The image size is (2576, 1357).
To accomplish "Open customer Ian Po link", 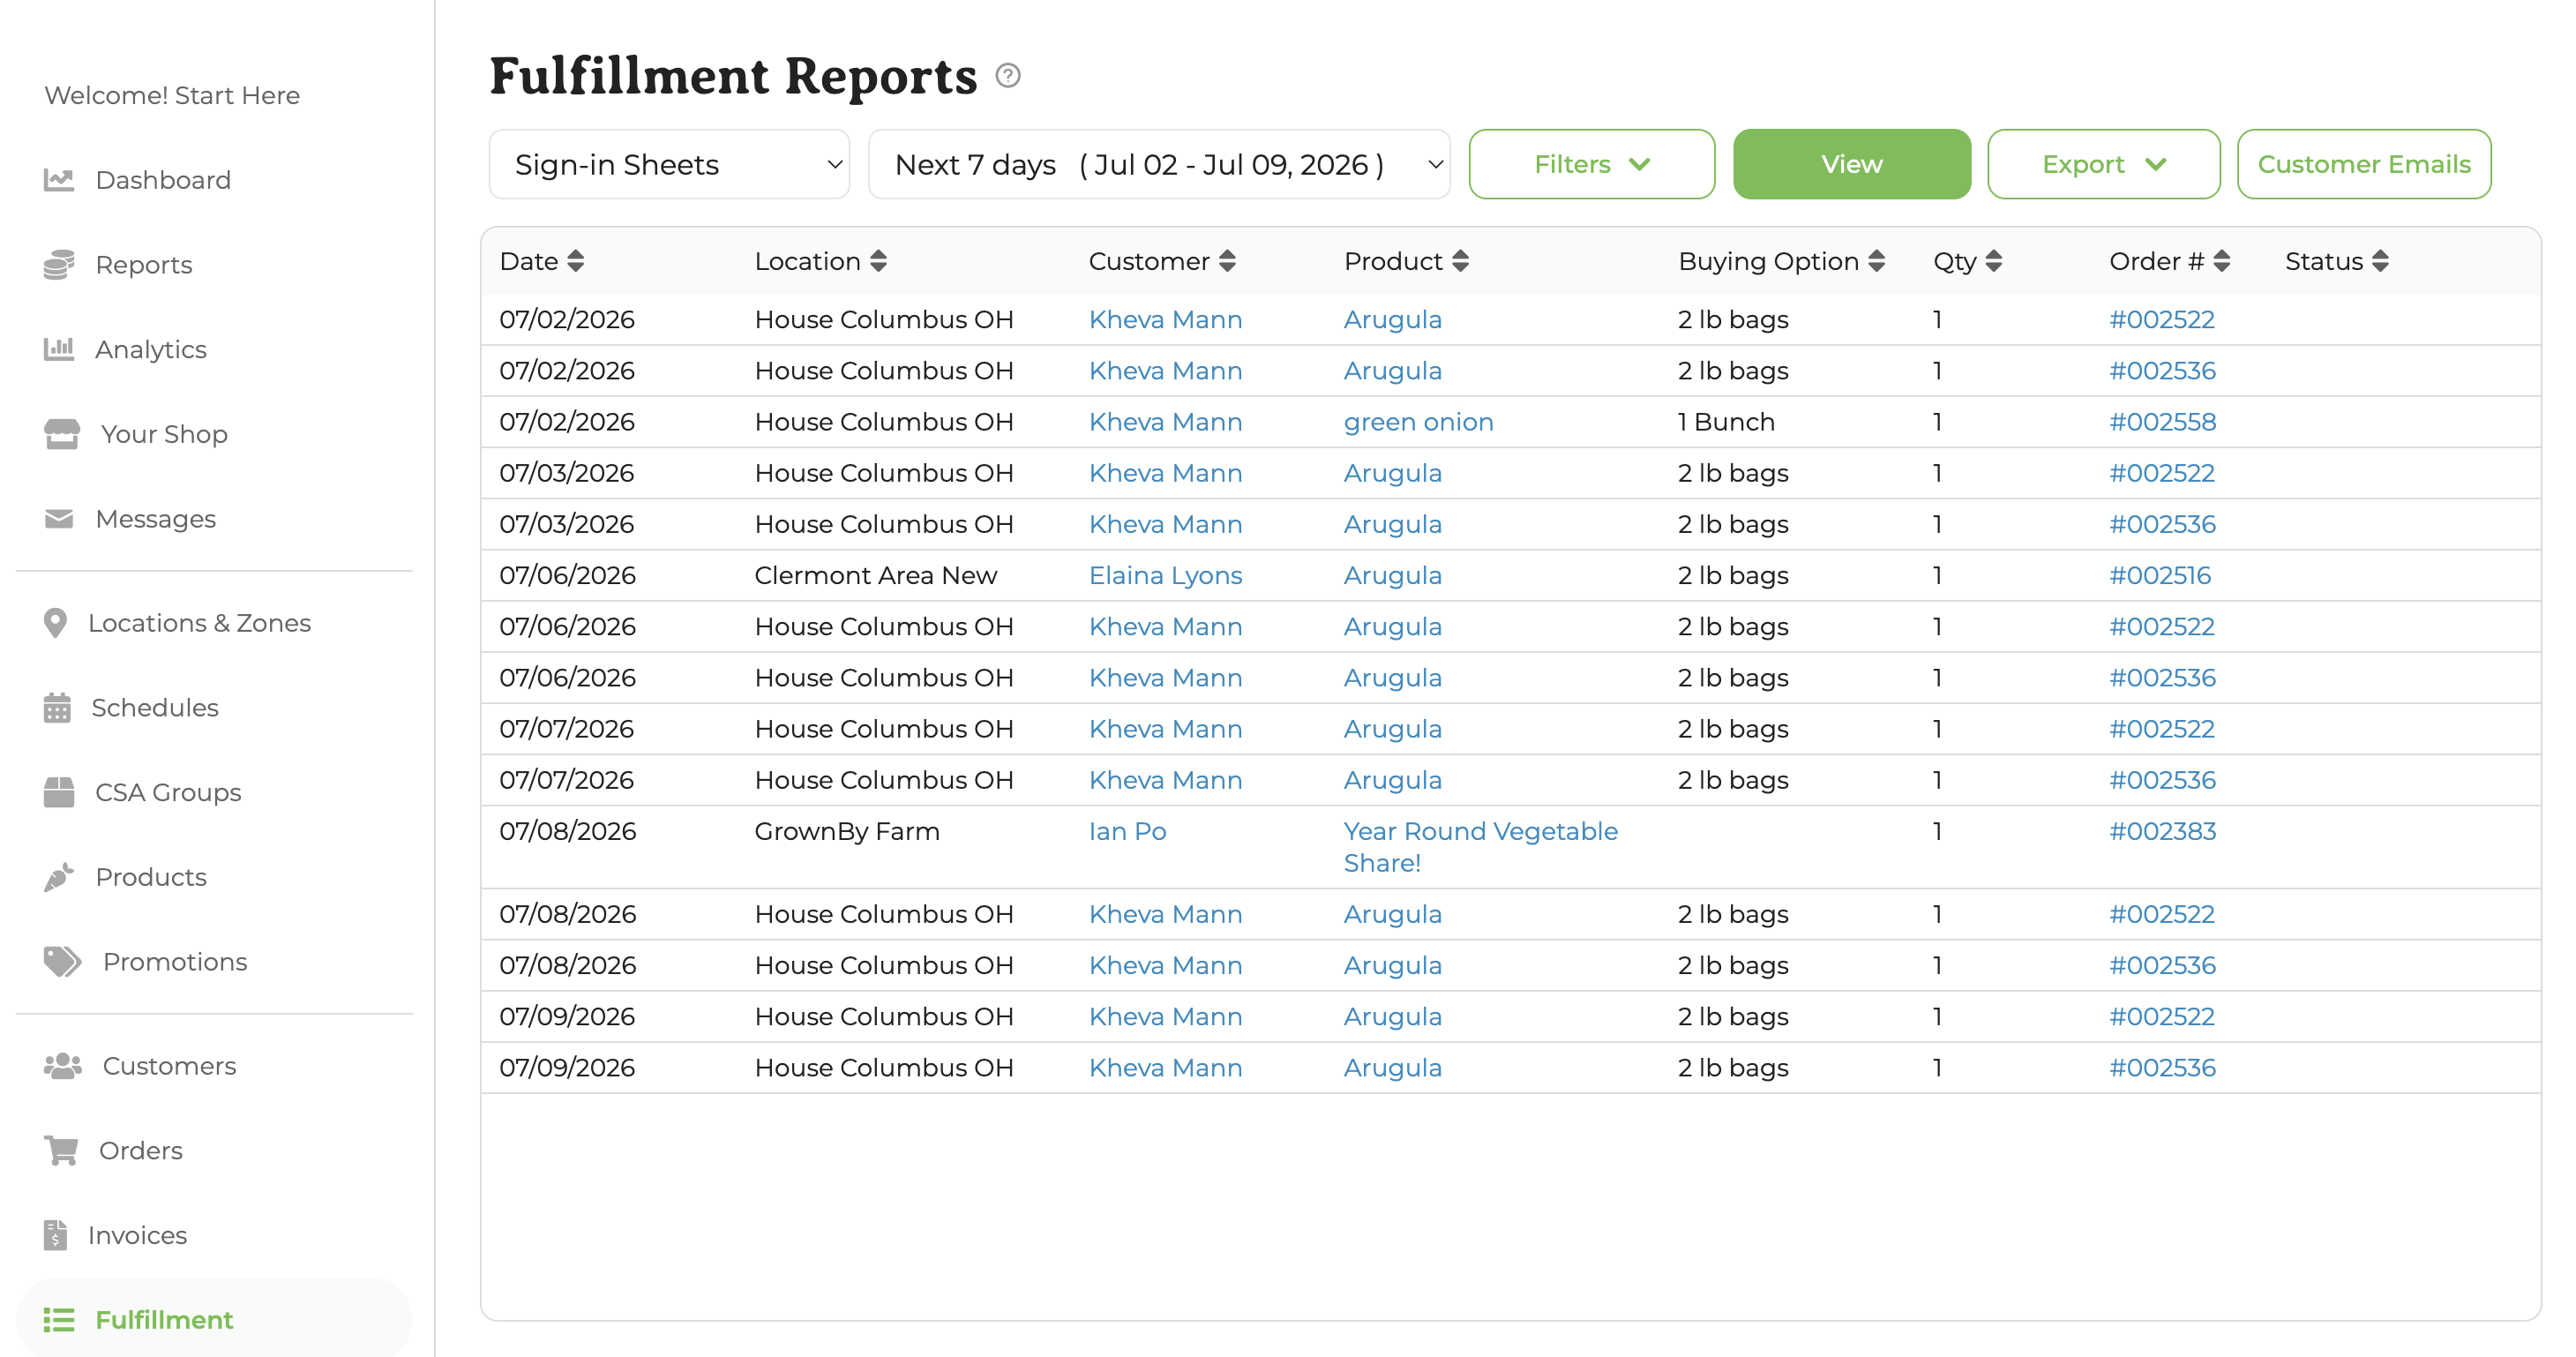I will (1127, 831).
